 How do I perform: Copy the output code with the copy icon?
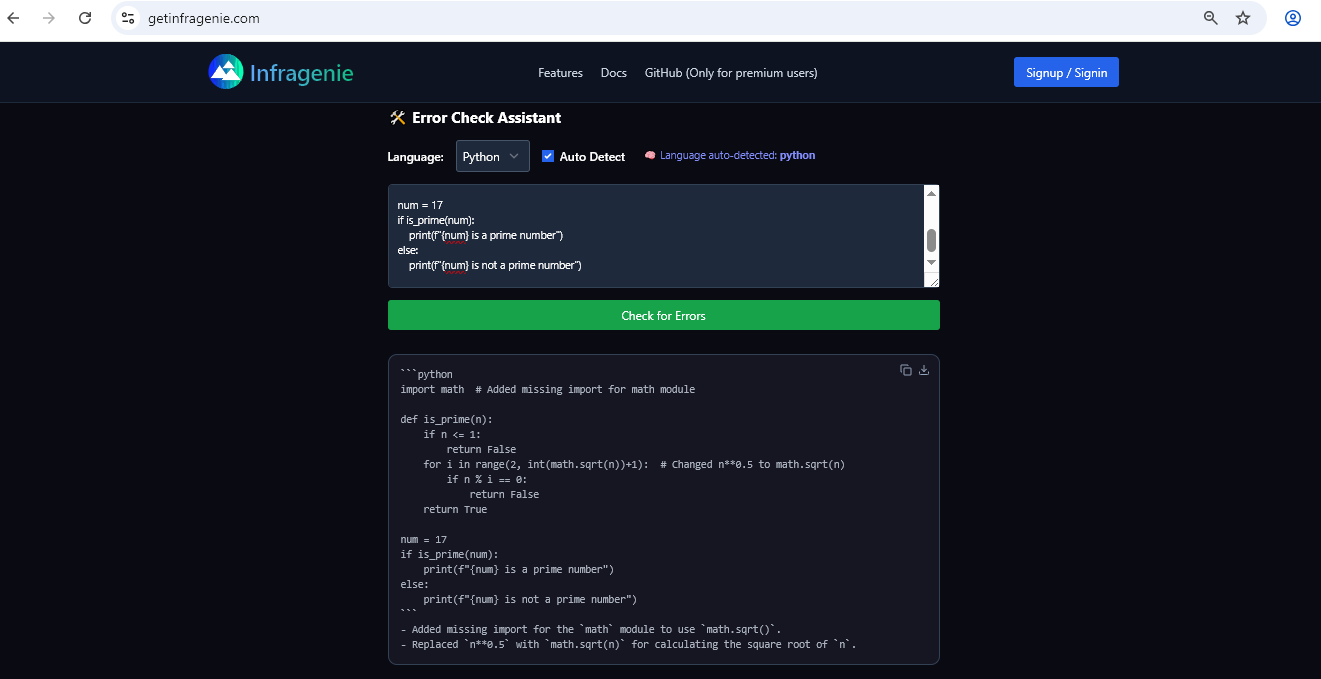point(906,370)
